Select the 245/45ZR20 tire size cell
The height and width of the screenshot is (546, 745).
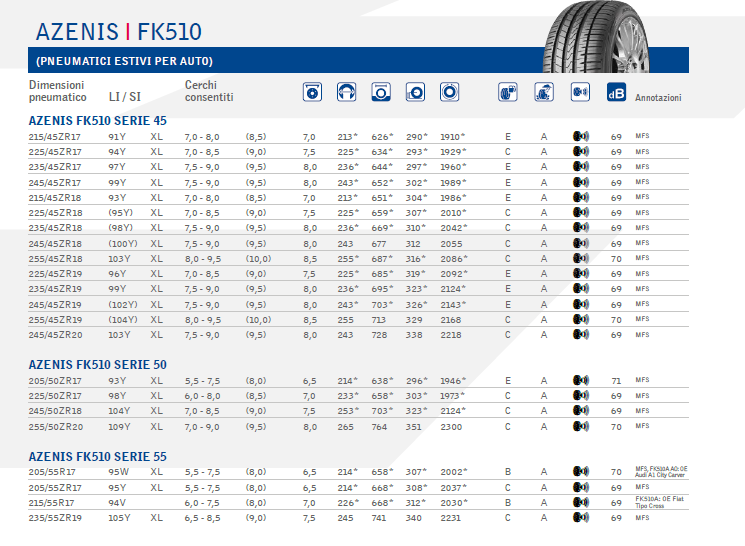coord(56,335)
